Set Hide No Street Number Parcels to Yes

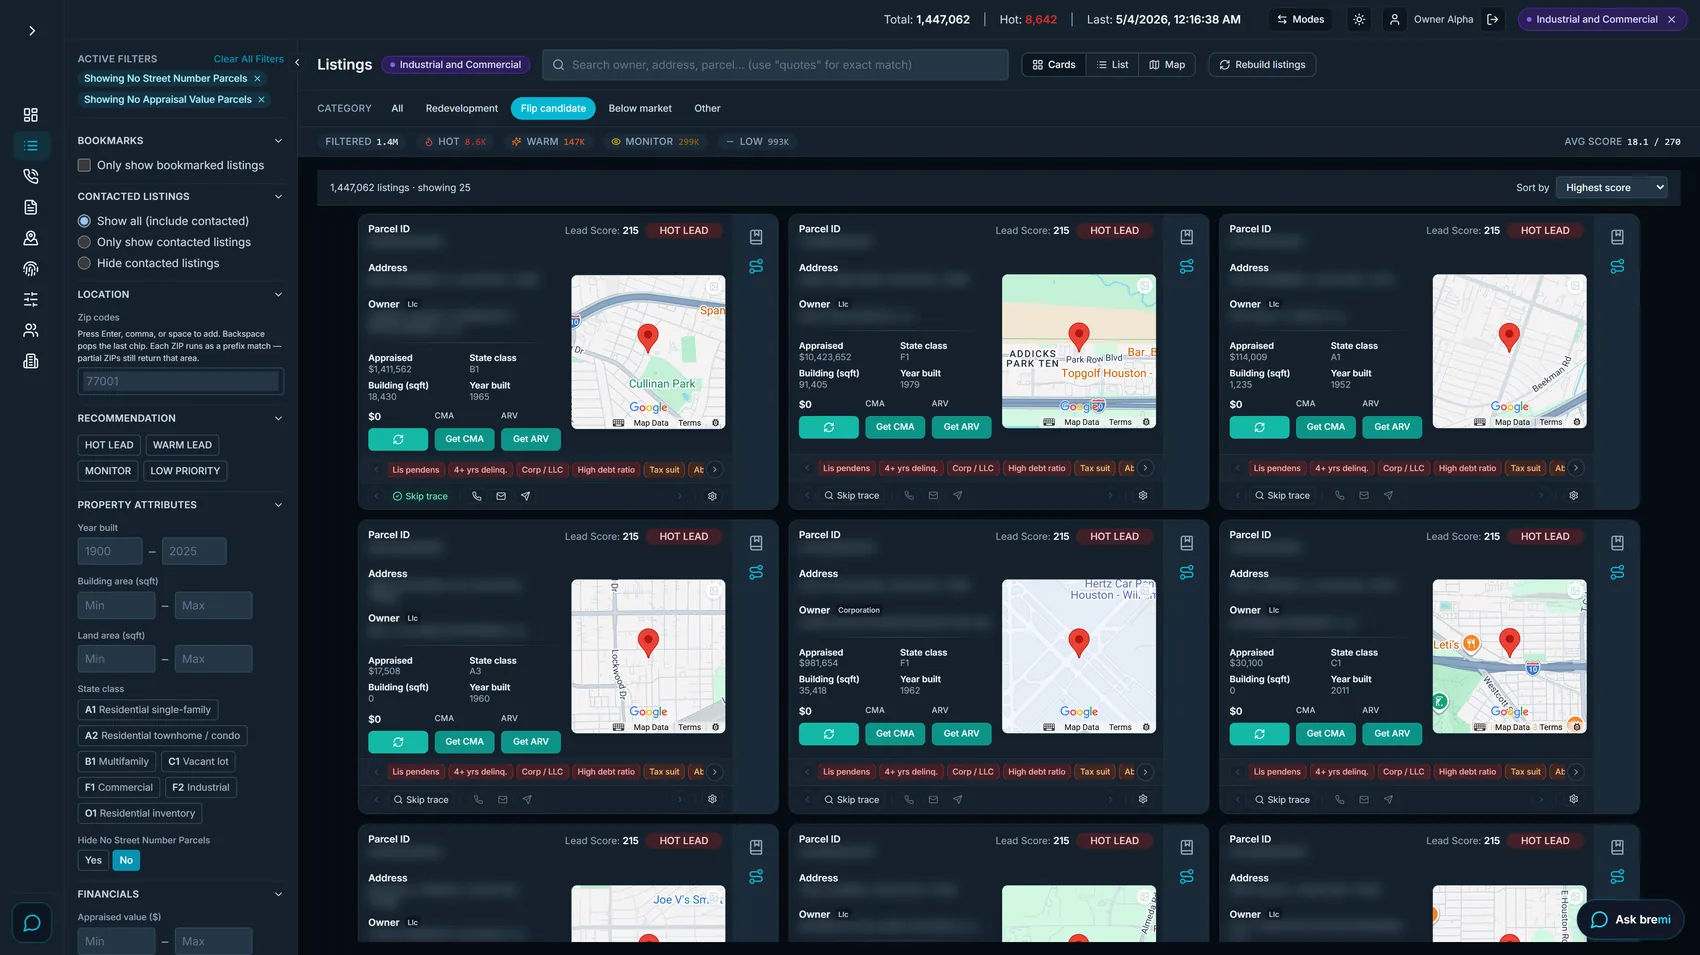pos(93,860)
